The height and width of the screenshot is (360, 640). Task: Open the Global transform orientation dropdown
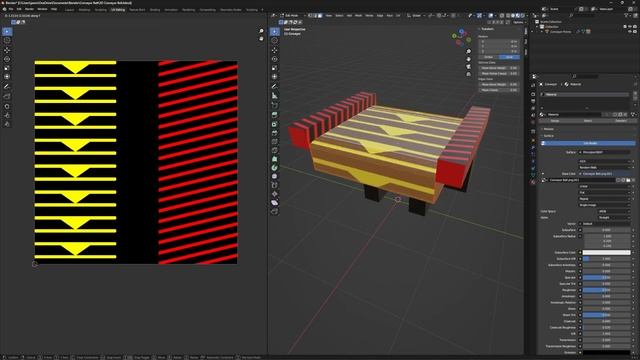click(416, 16)
